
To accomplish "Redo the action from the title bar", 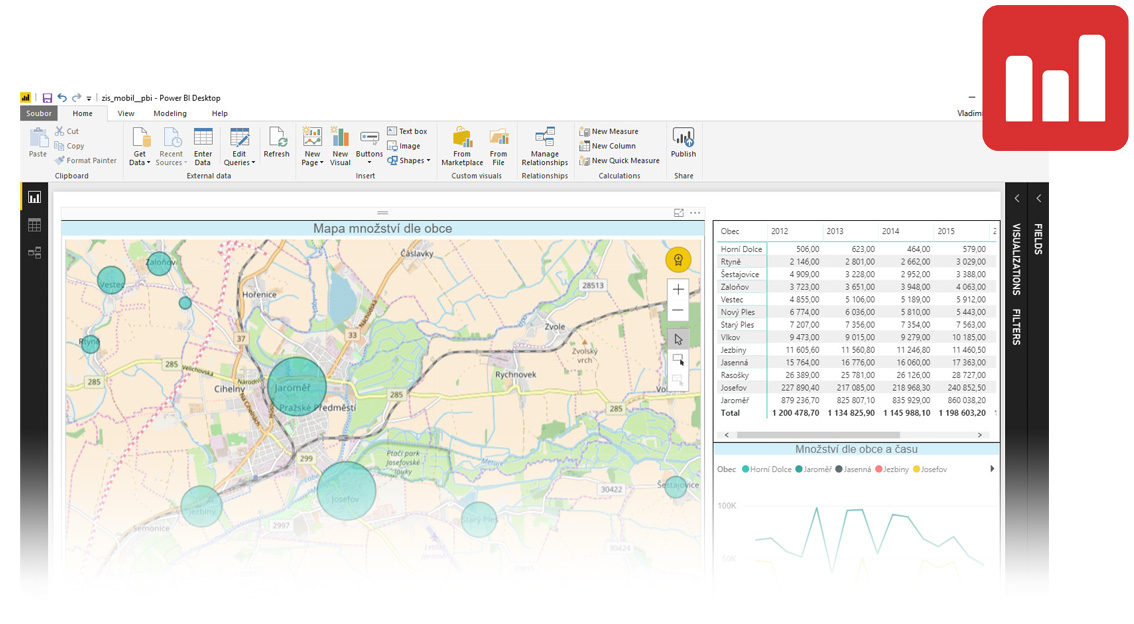I will click(76, 98).
